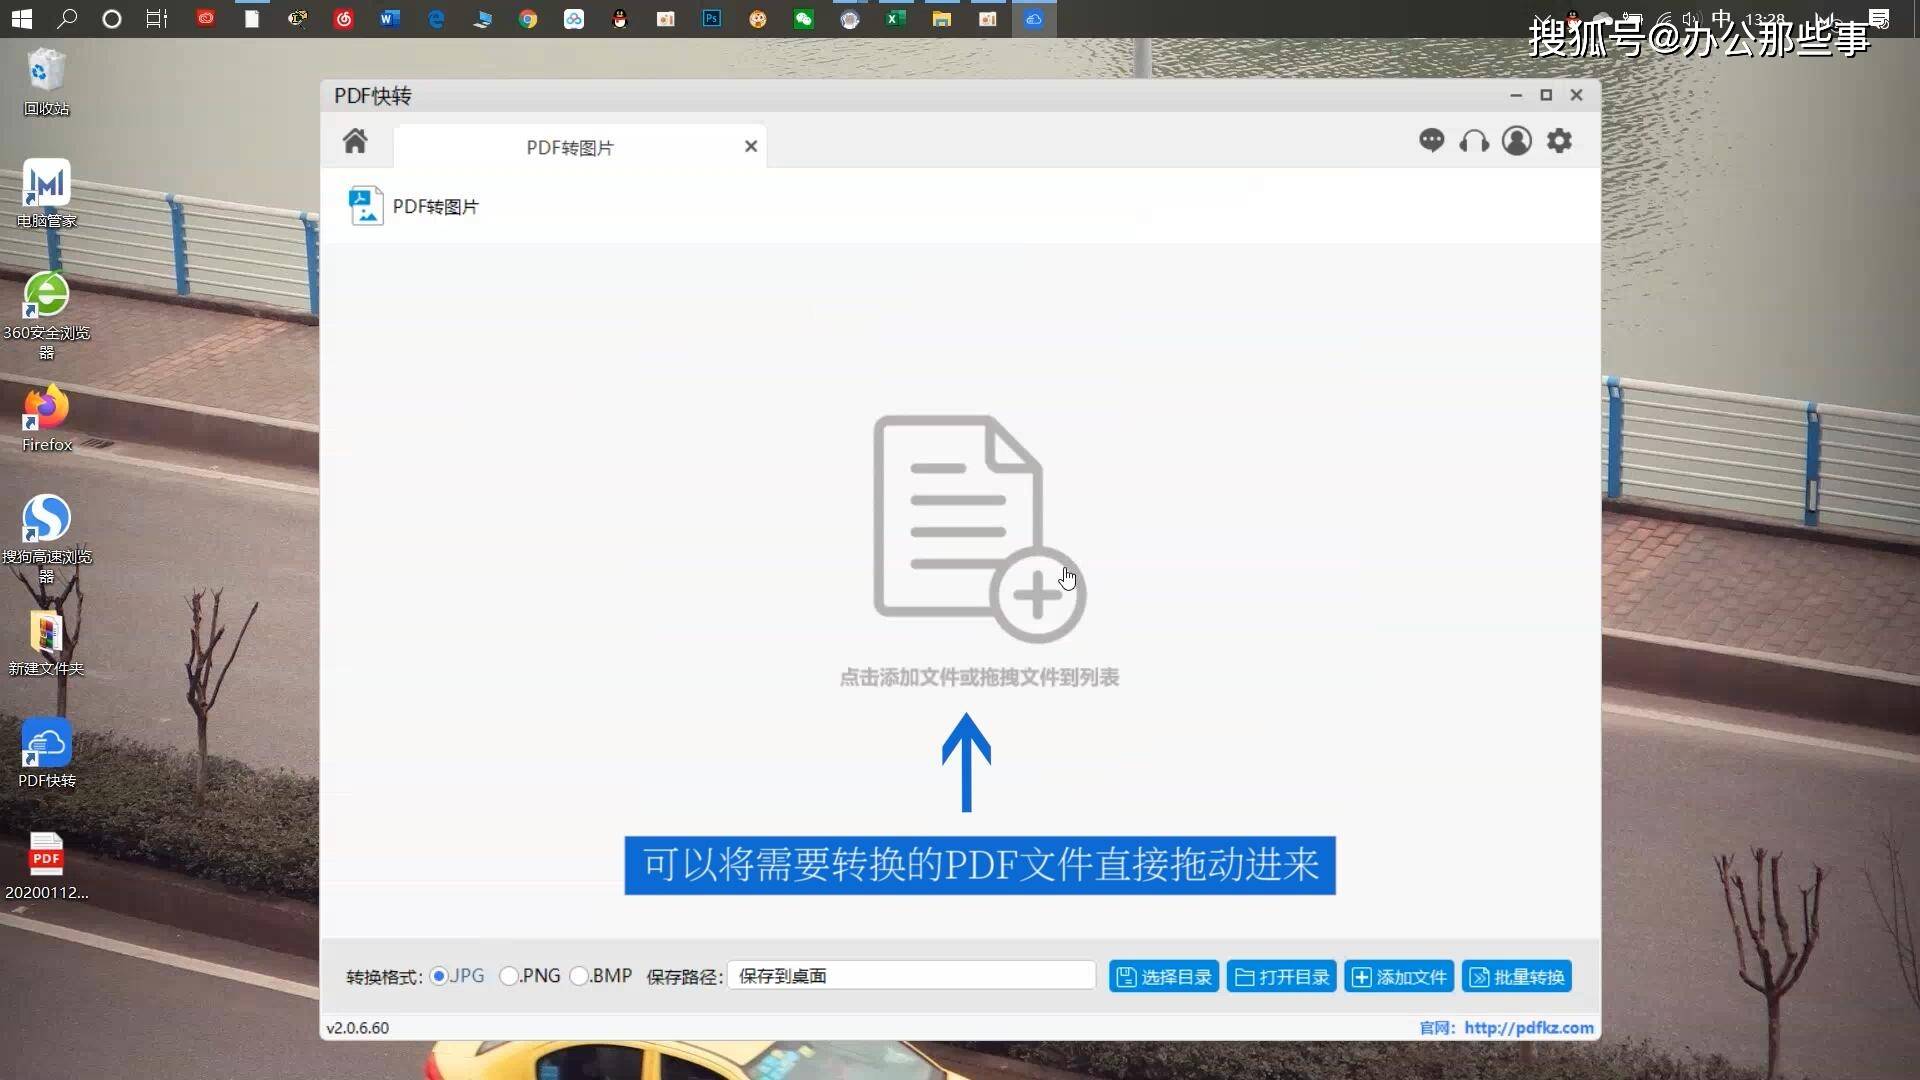Screen dimensions: 1920x1080
Task: Open Cortana circle in taskbar
Action: [112, 19]
